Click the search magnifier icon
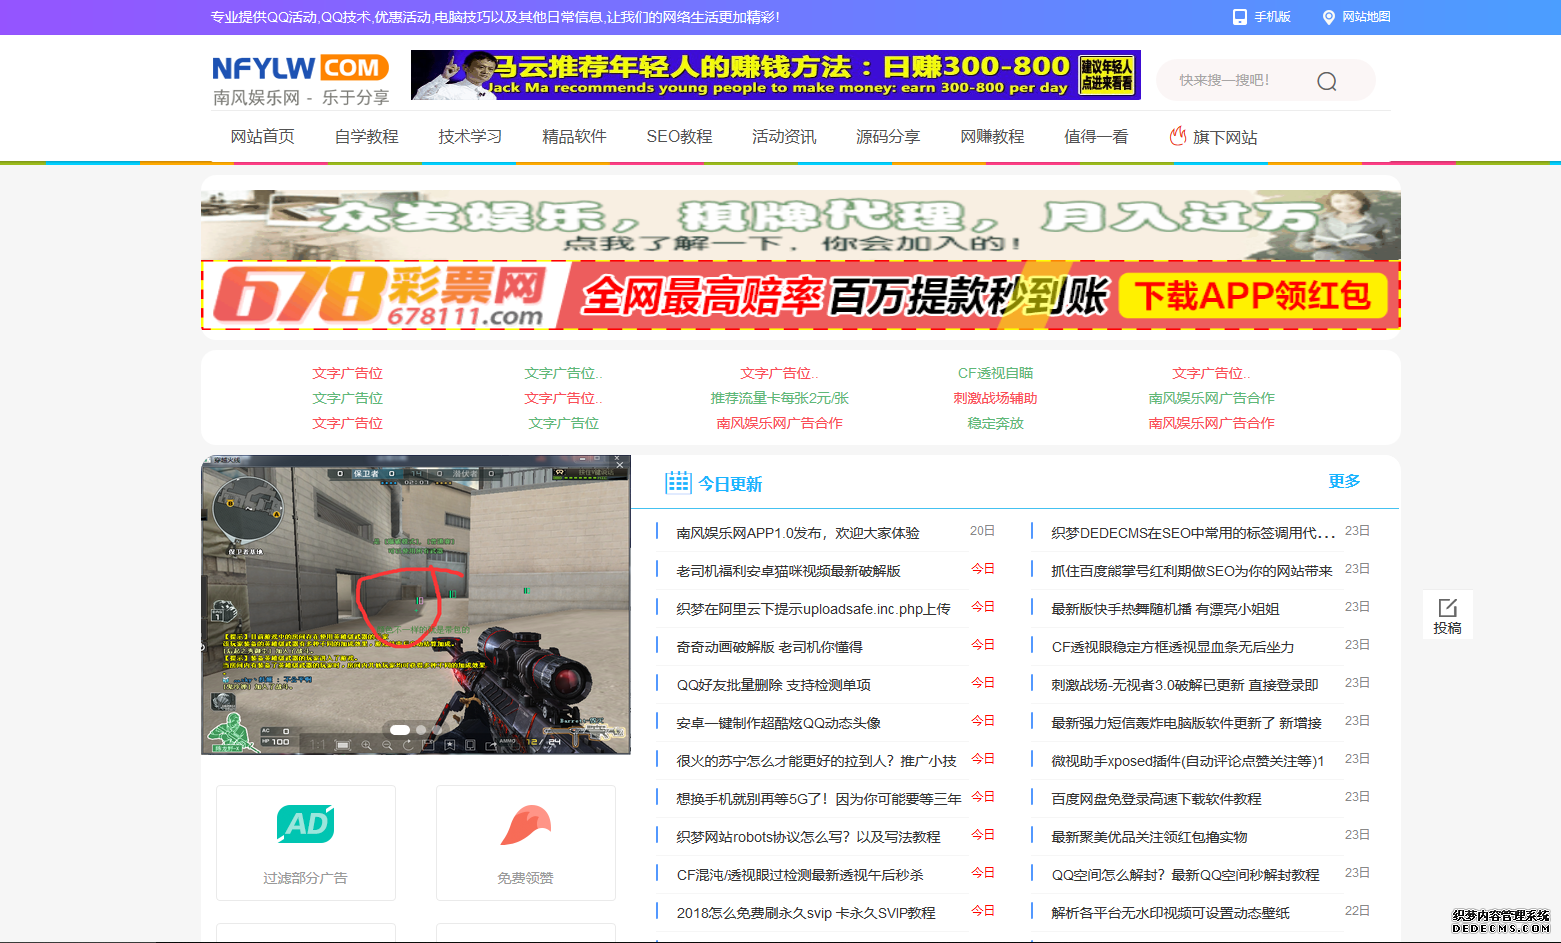This screenshot has width=1561, height=943. pyautogui.click(x=1326, y=81)
